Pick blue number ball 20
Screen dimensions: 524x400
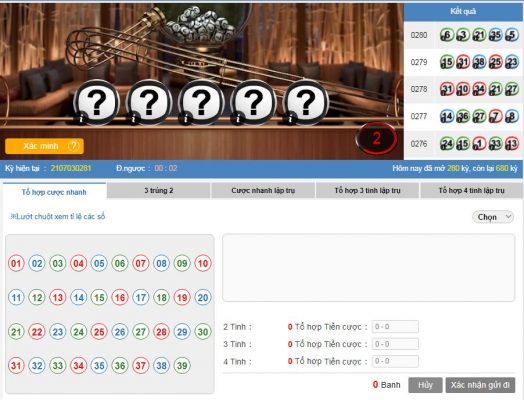tap(203, 297)
